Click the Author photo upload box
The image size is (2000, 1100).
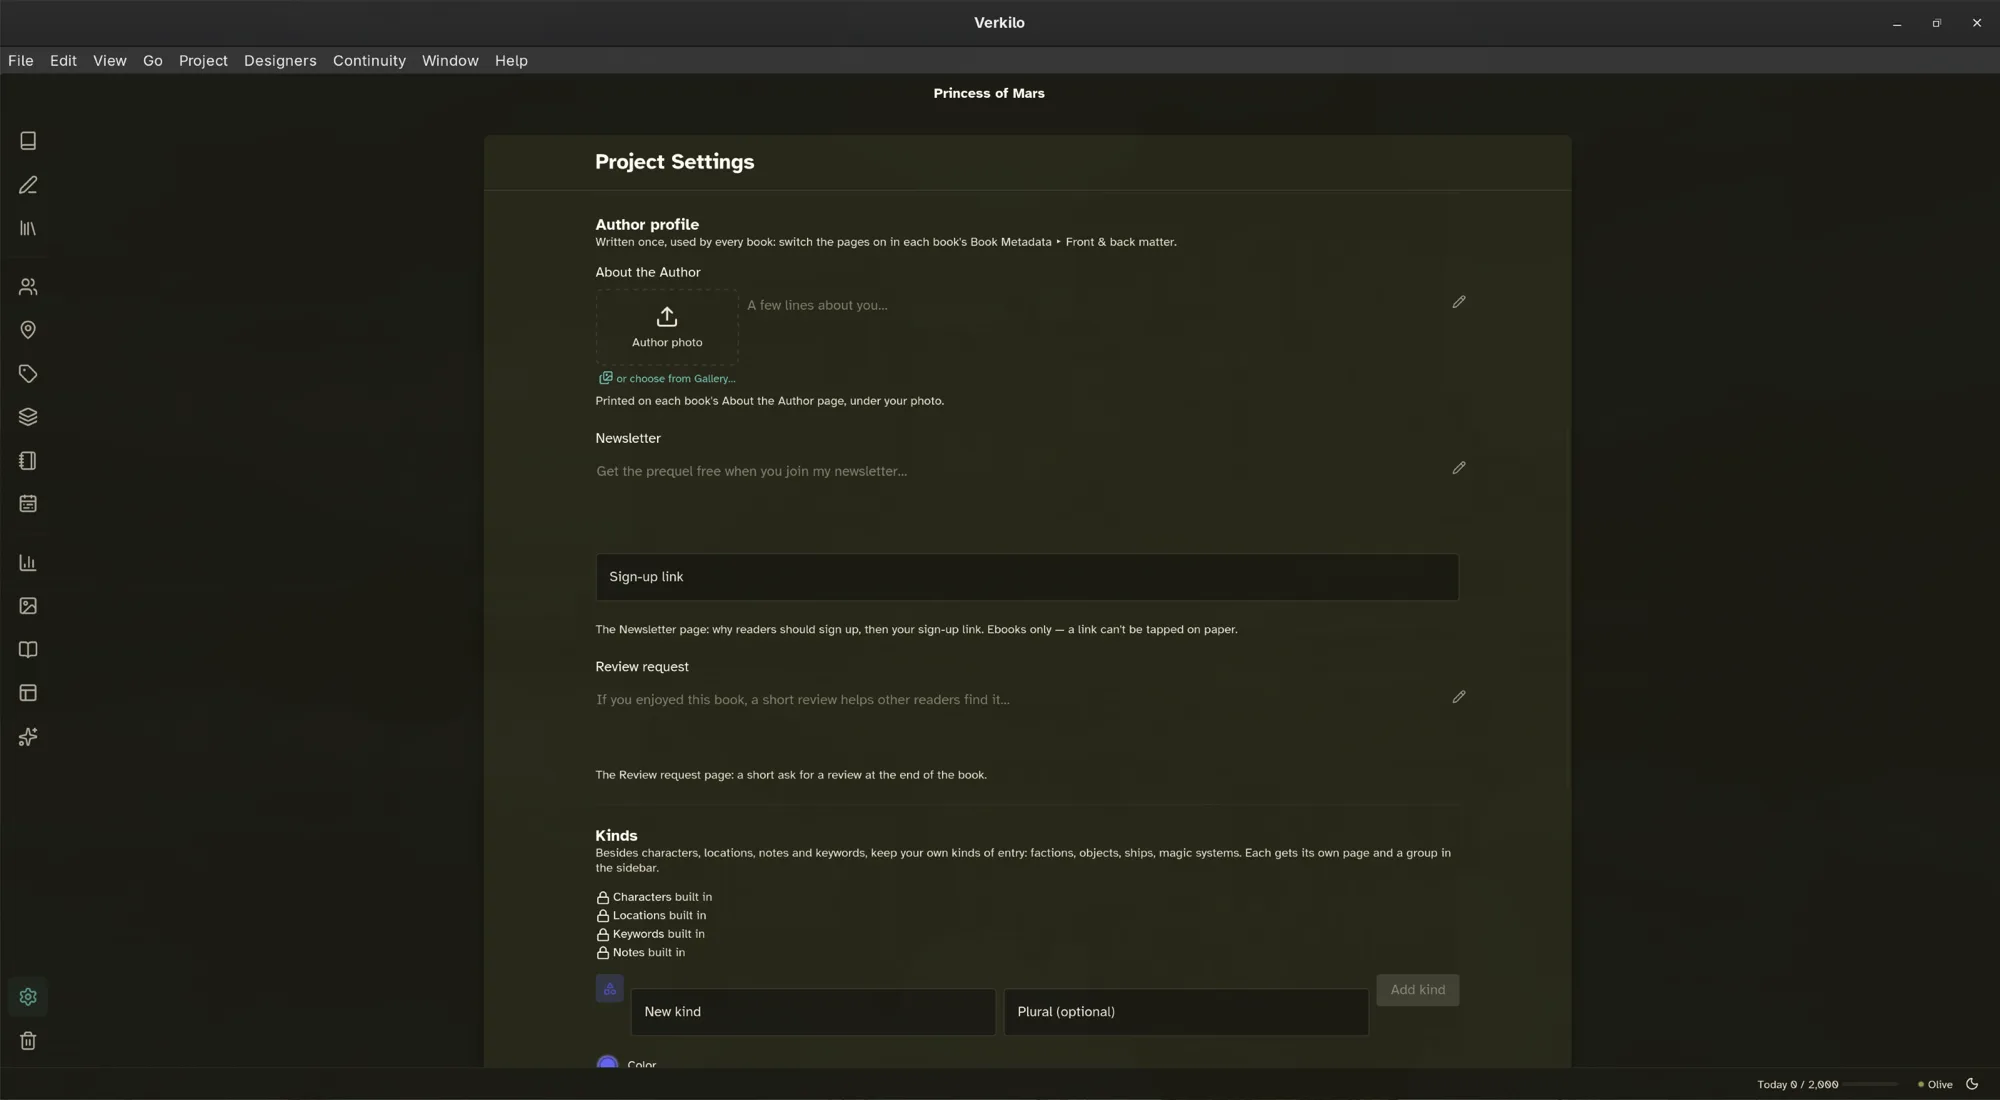[x=667, y=327]
